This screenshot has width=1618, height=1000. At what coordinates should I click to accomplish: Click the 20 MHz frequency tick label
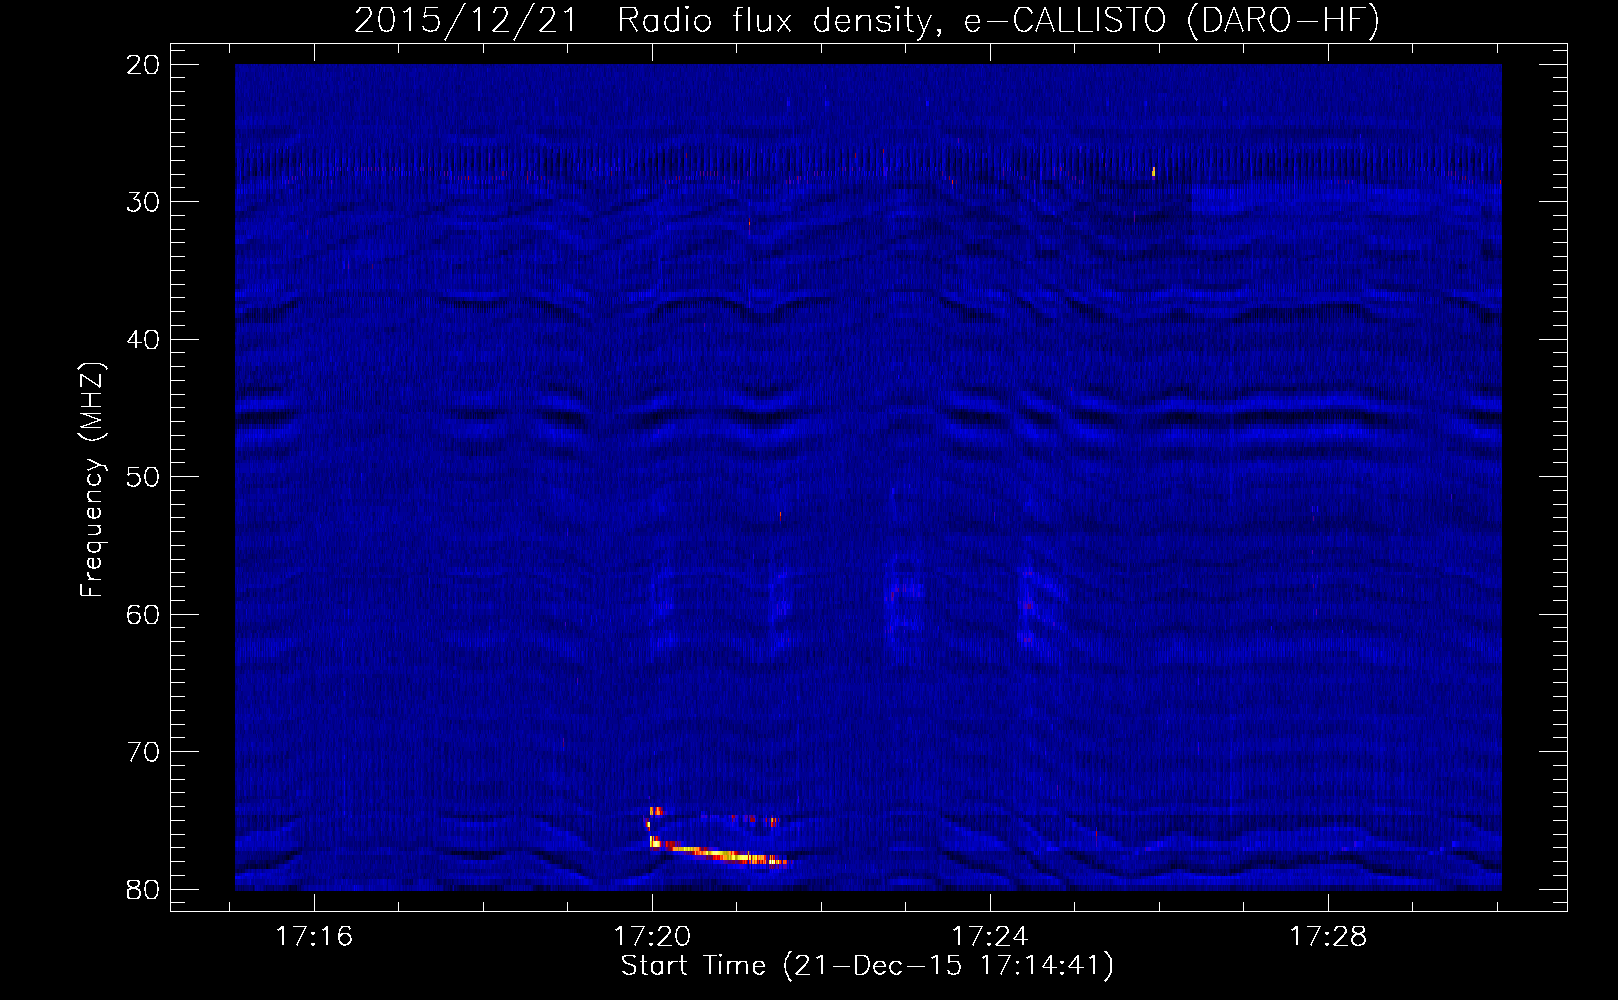pyautogui.click(x=144, y=65)
